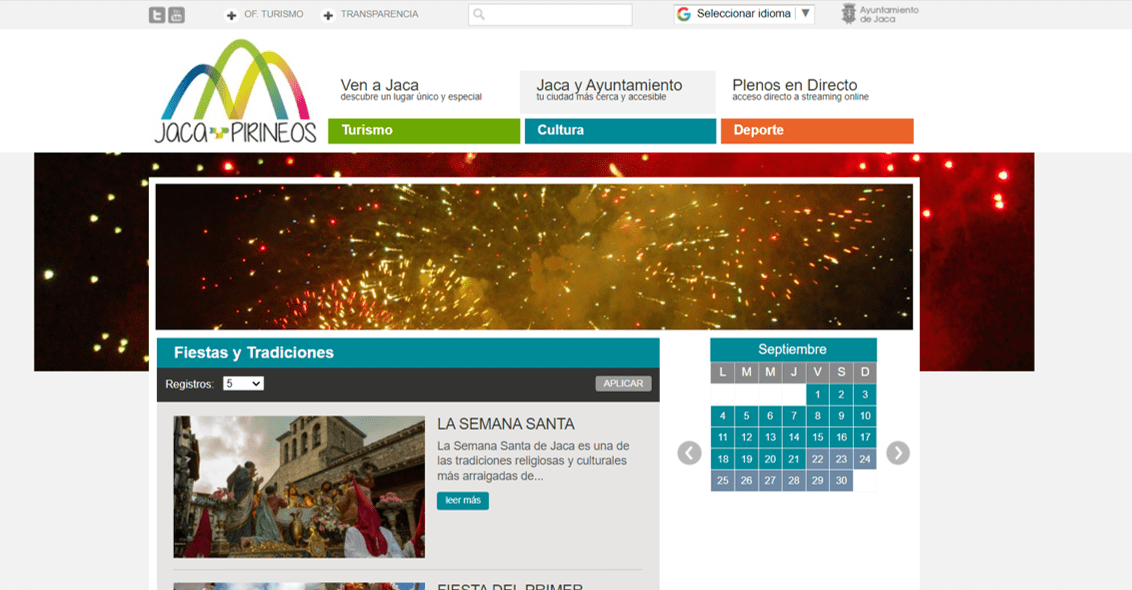Open the Registros count dropdown

pos(243,383)
